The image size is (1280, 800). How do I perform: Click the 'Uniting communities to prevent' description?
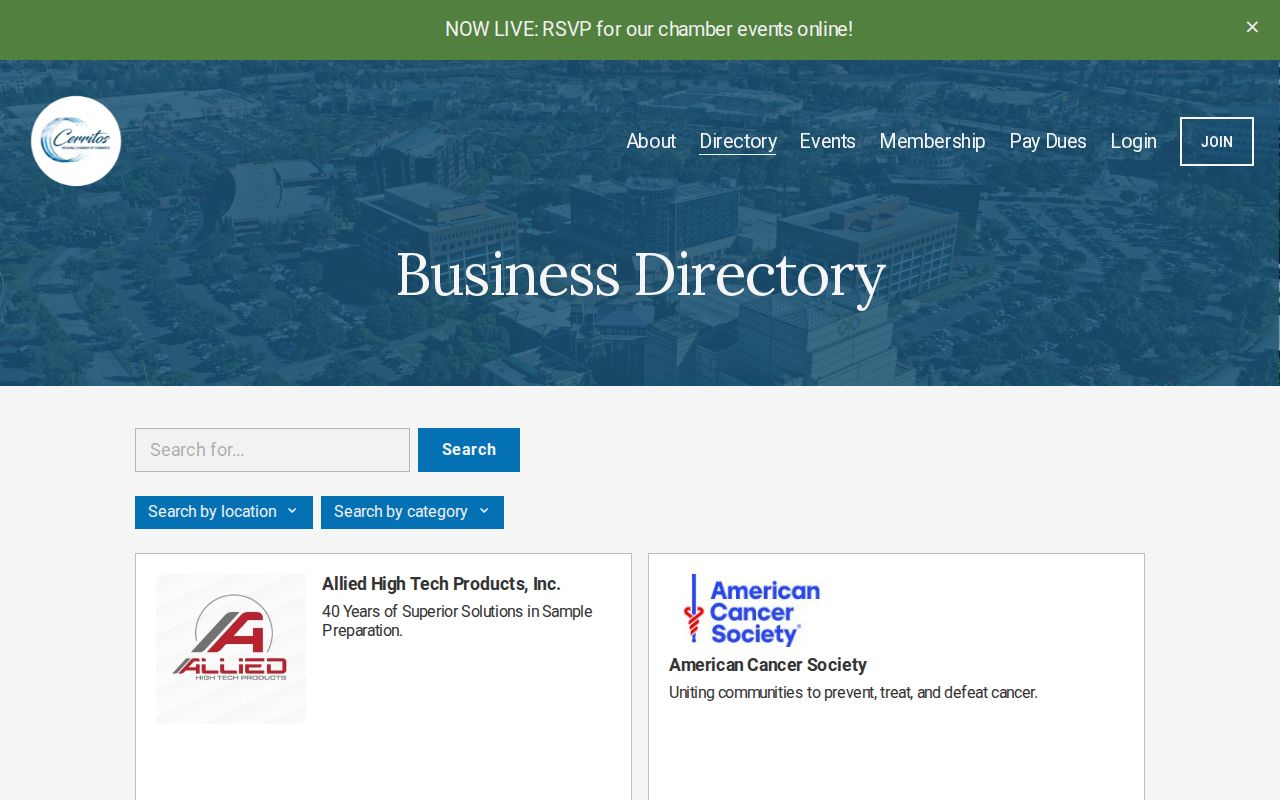coord(853,692)
